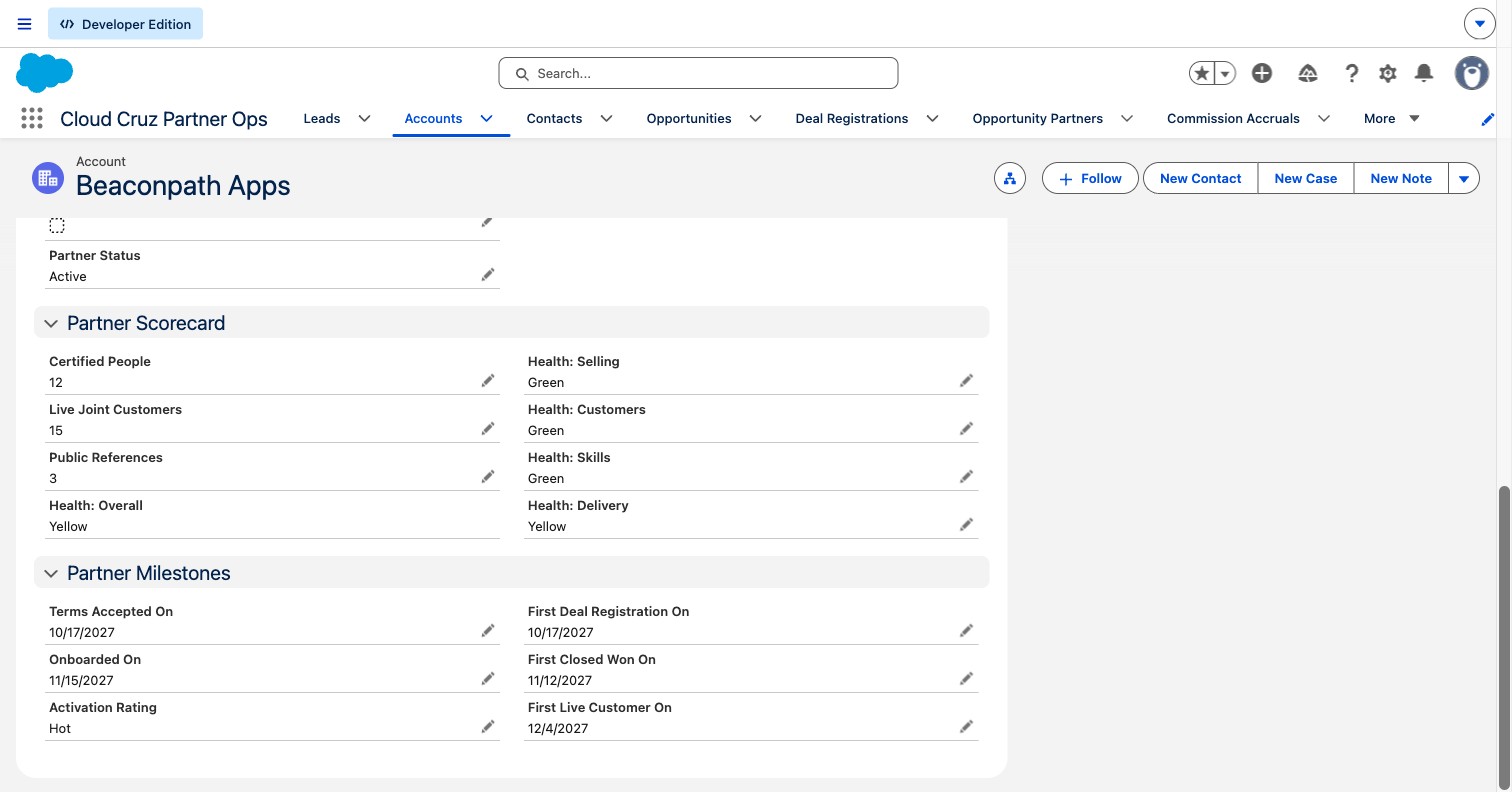Screen dimensions: 1512x792
Task: Open the Contacts tab dropdown chevron
Action: (x=607, y=119)
